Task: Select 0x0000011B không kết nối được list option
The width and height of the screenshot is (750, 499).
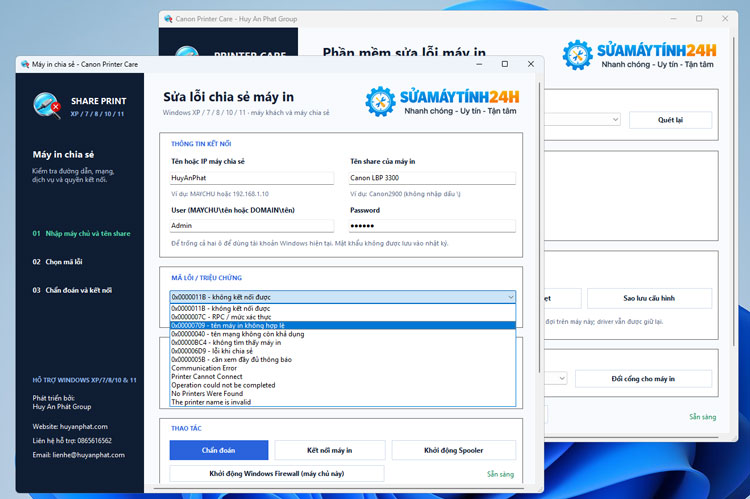Action: (x=343, y=309)
